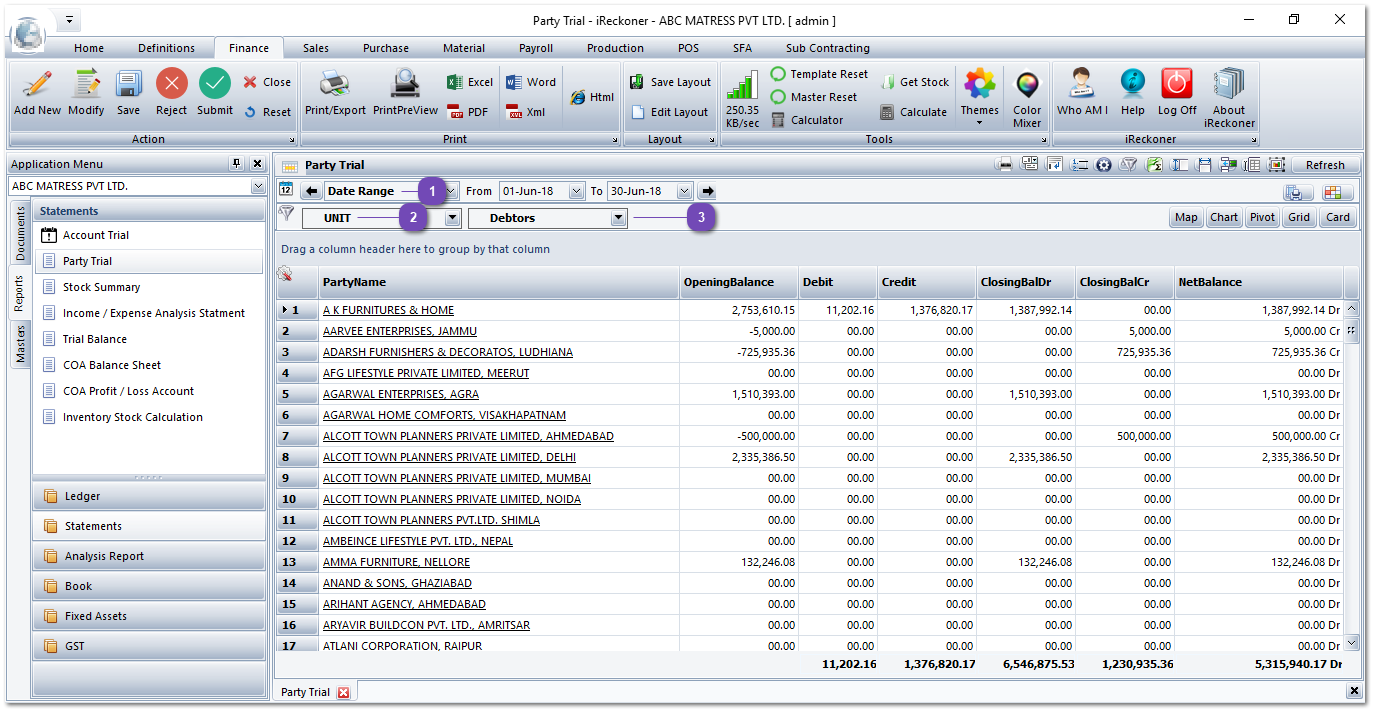Open the Who AM I icon
This screenshot has width=1374, height=712.
click(1082, 85)
